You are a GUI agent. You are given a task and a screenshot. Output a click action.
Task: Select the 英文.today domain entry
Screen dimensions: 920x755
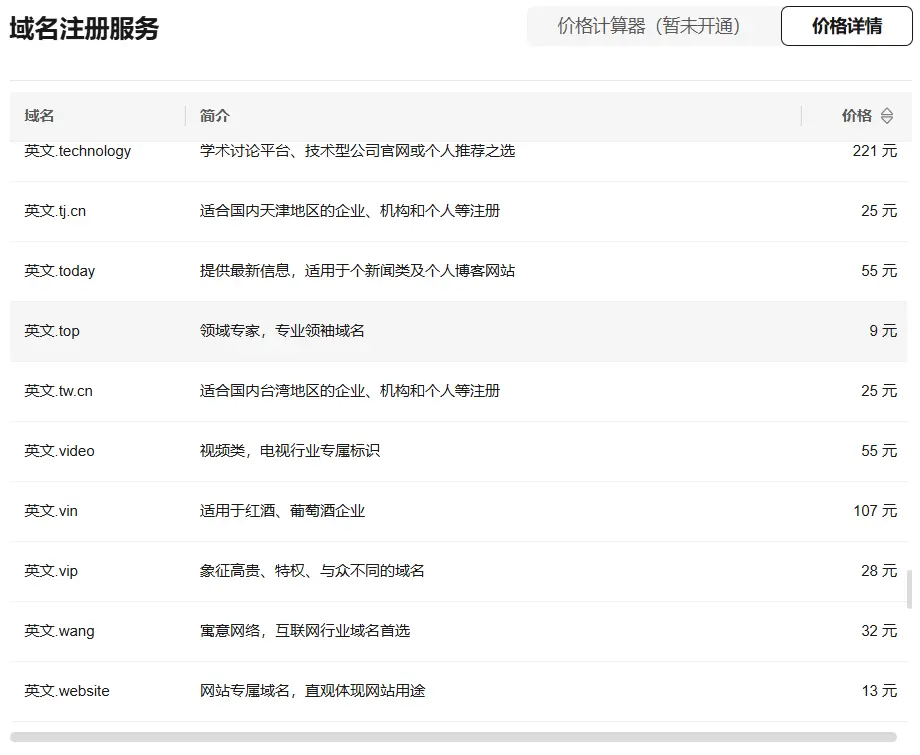click(x=60, y=271)
